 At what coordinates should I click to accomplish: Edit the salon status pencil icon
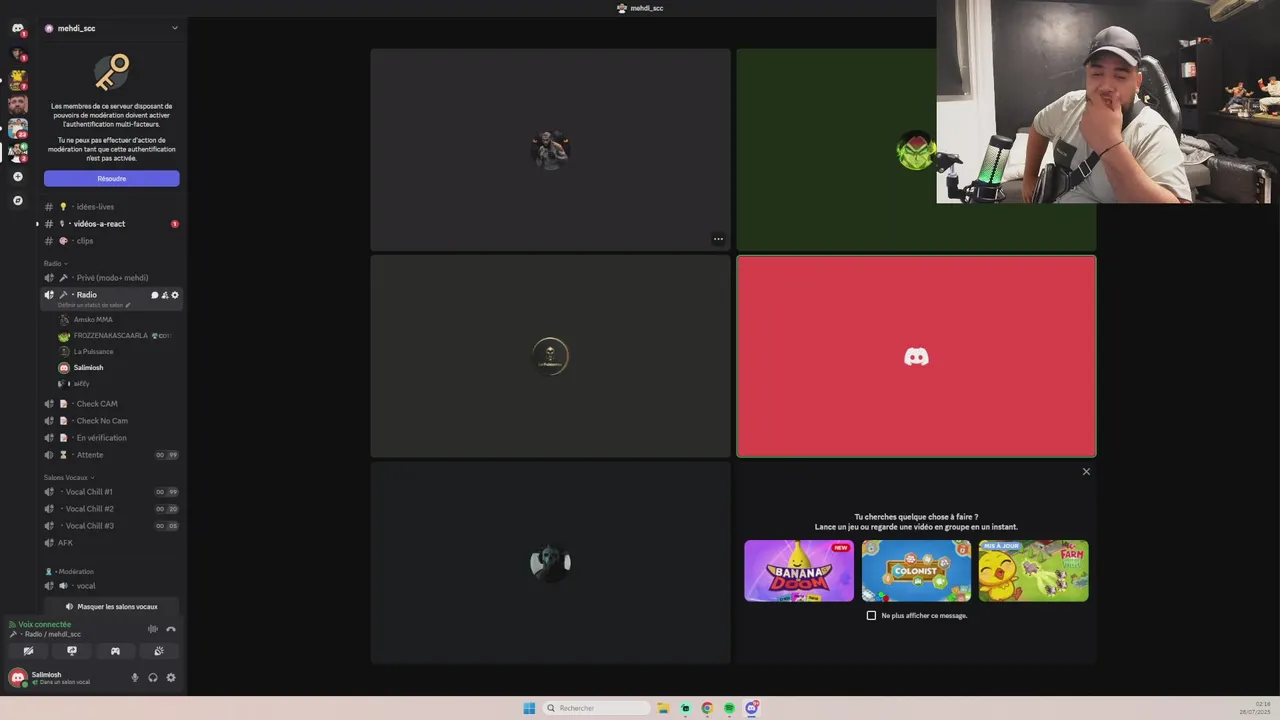(x=128, y=305)
